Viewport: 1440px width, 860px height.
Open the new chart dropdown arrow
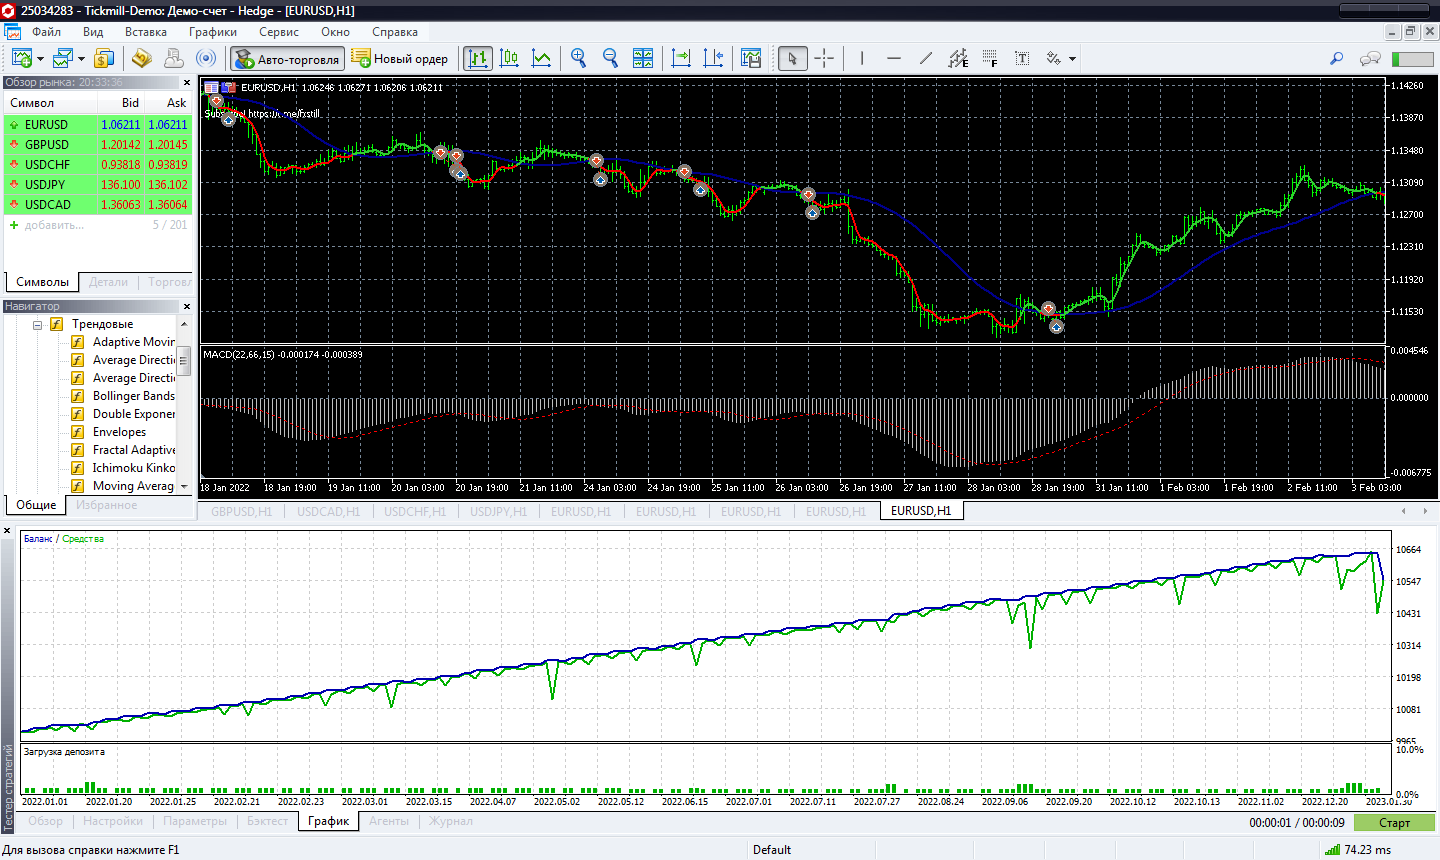tap(40, 59)
